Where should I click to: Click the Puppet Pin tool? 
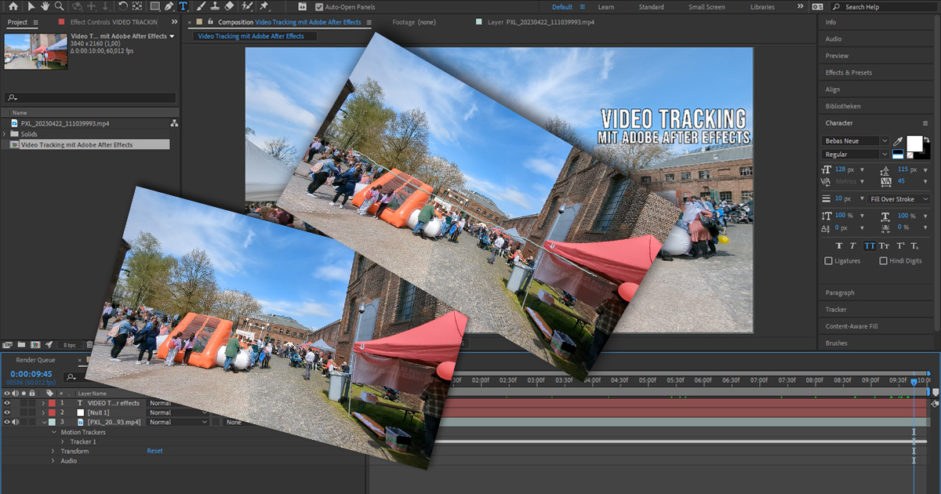click(x=264, y=6)
